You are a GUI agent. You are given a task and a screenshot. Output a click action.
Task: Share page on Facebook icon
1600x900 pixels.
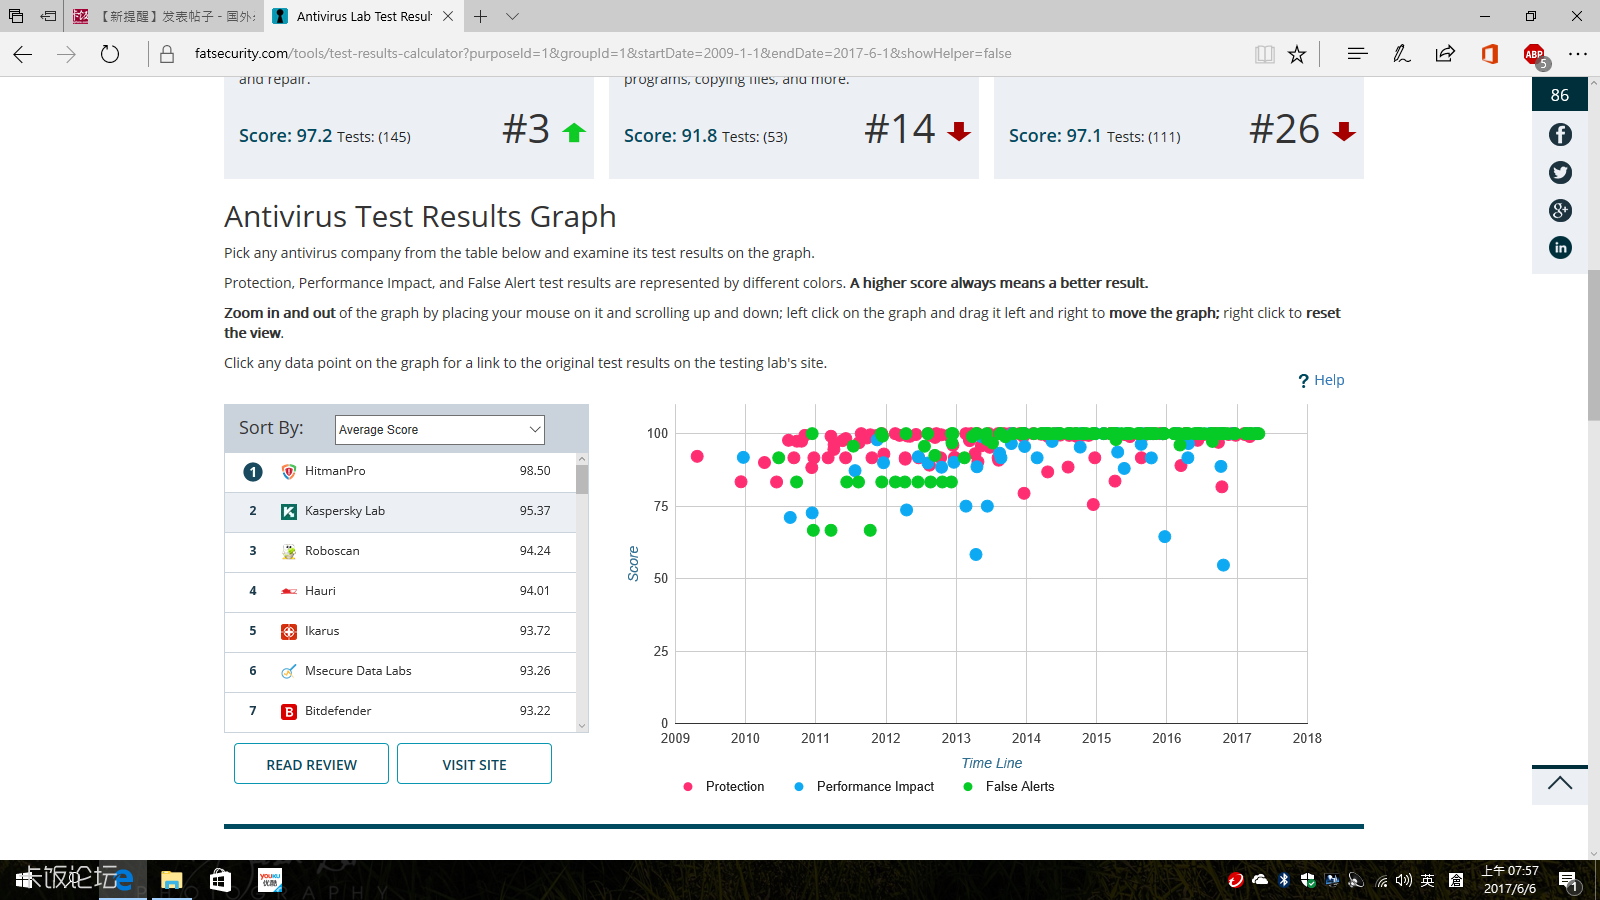(x=1560, y=135)
